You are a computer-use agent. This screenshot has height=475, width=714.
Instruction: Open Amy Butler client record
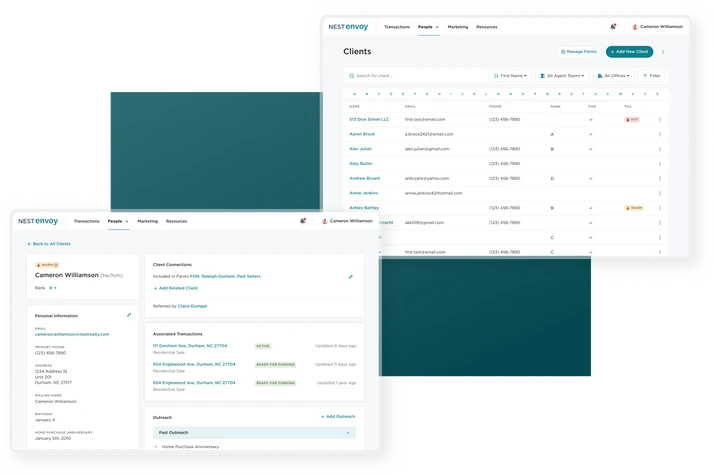tap(361, 163)
